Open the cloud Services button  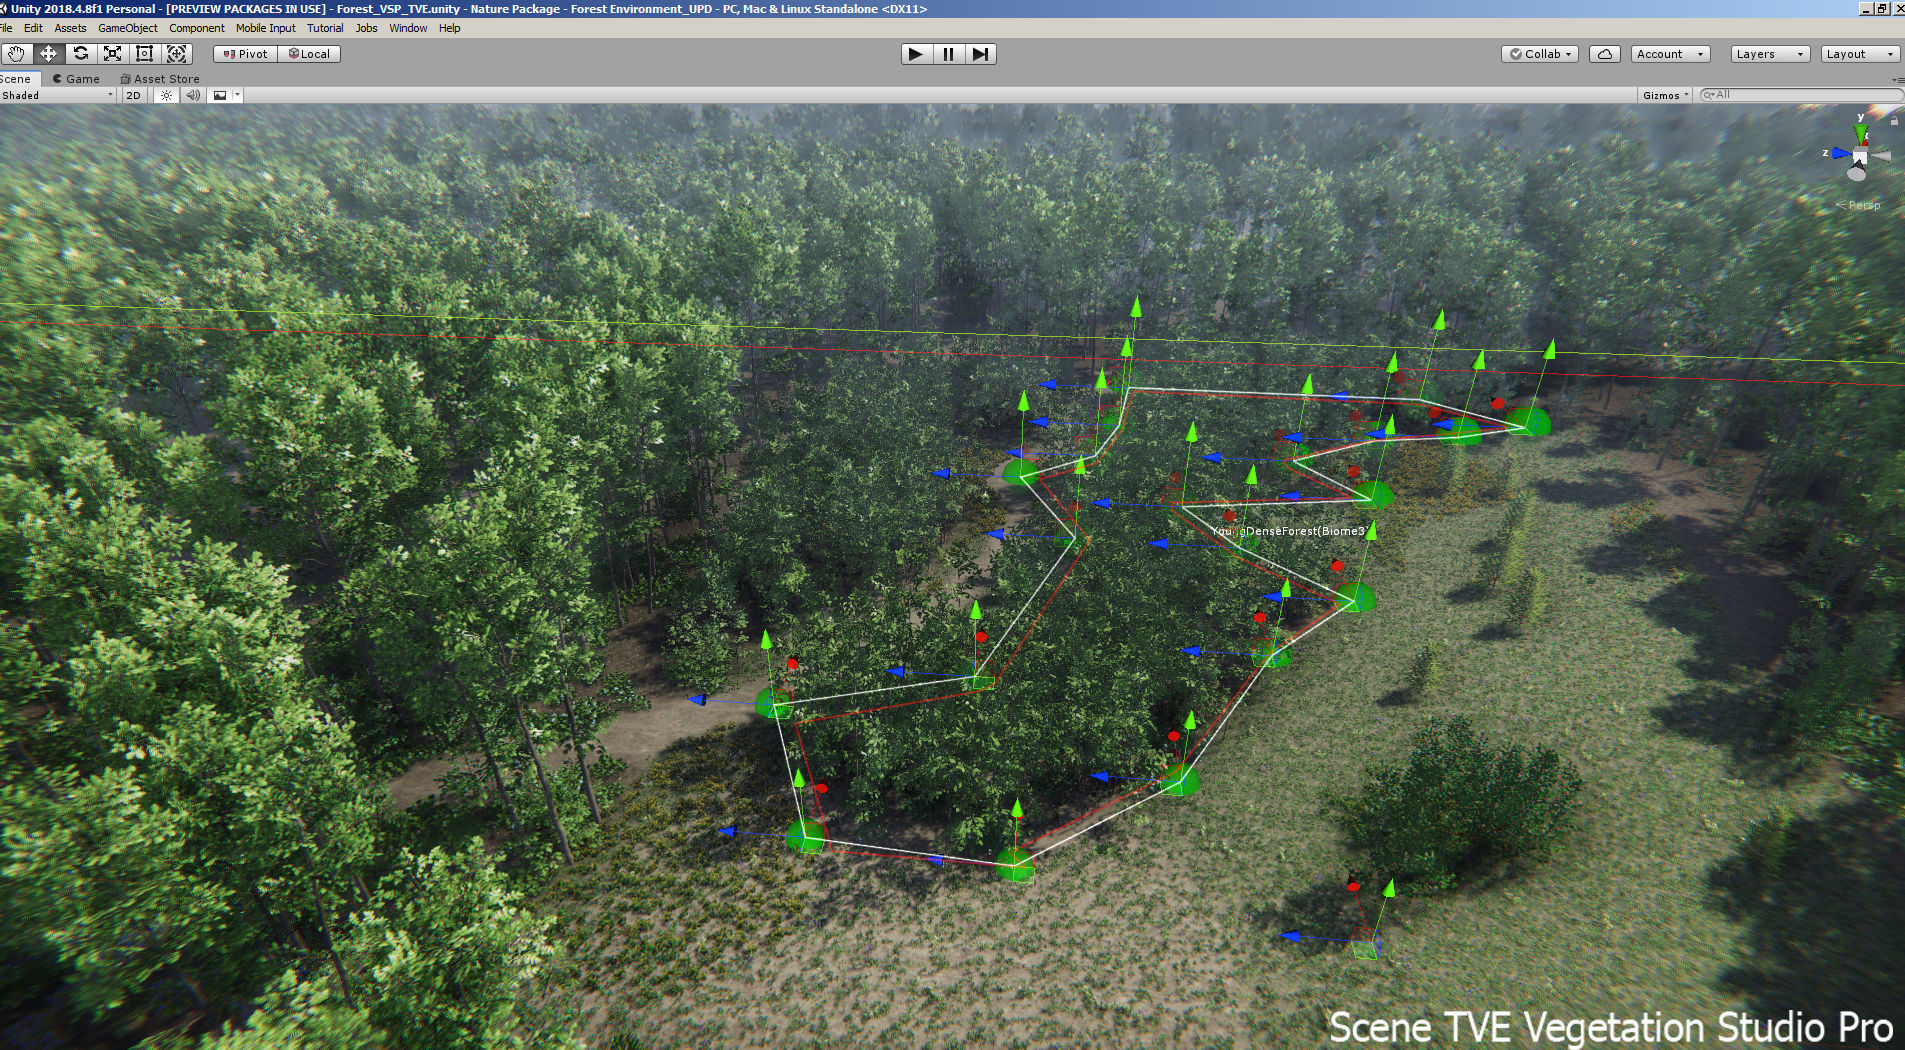[1605, 54]
